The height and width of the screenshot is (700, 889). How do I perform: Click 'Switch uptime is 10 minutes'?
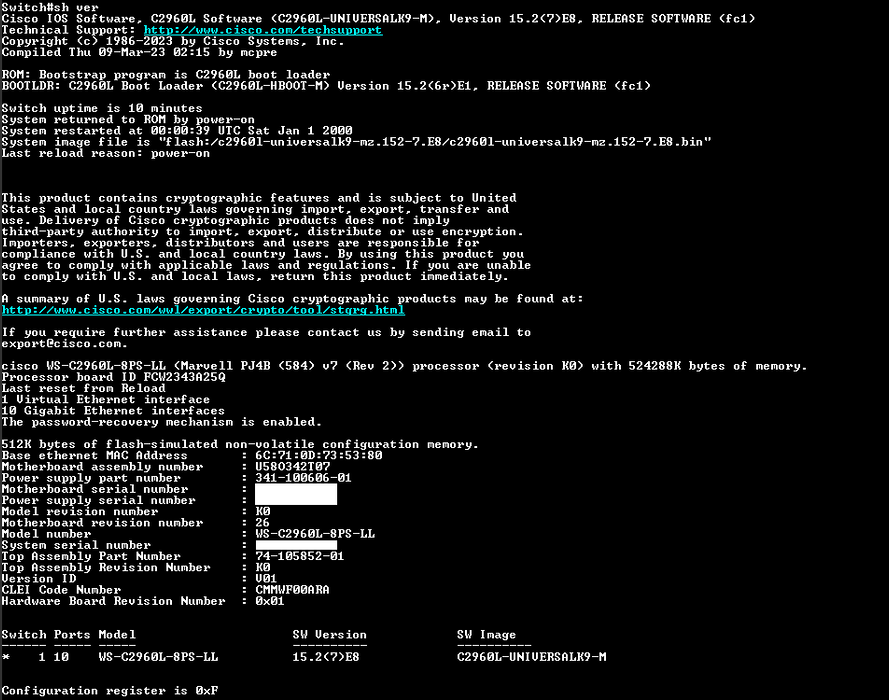(x=102, y=108)
